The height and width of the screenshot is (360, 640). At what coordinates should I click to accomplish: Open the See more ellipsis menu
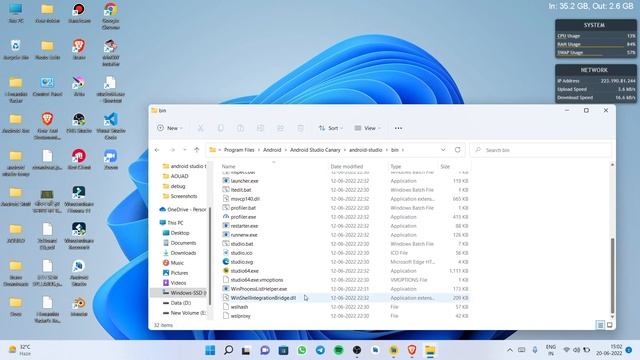click(x=398, y=128)
